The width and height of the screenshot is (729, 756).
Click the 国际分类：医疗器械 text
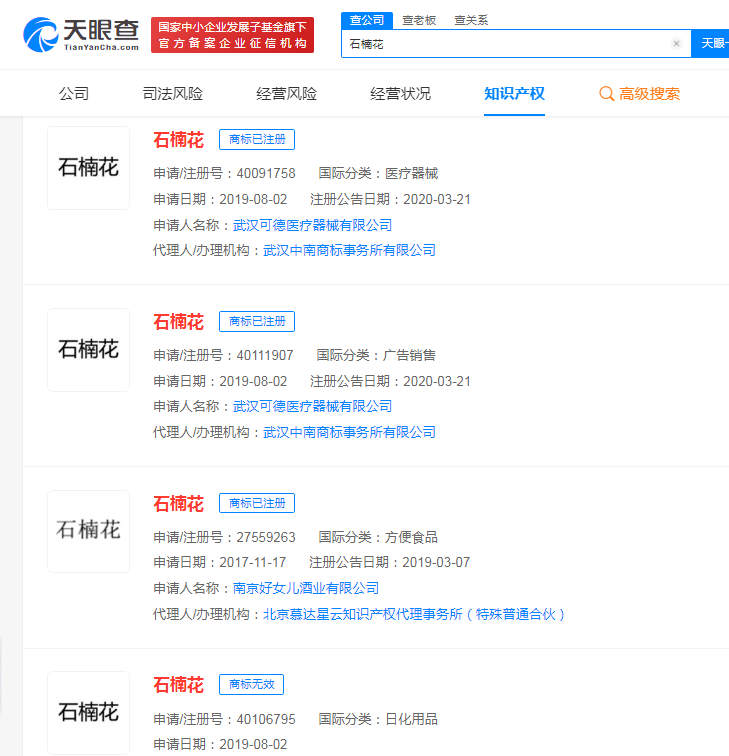point(378,173)
